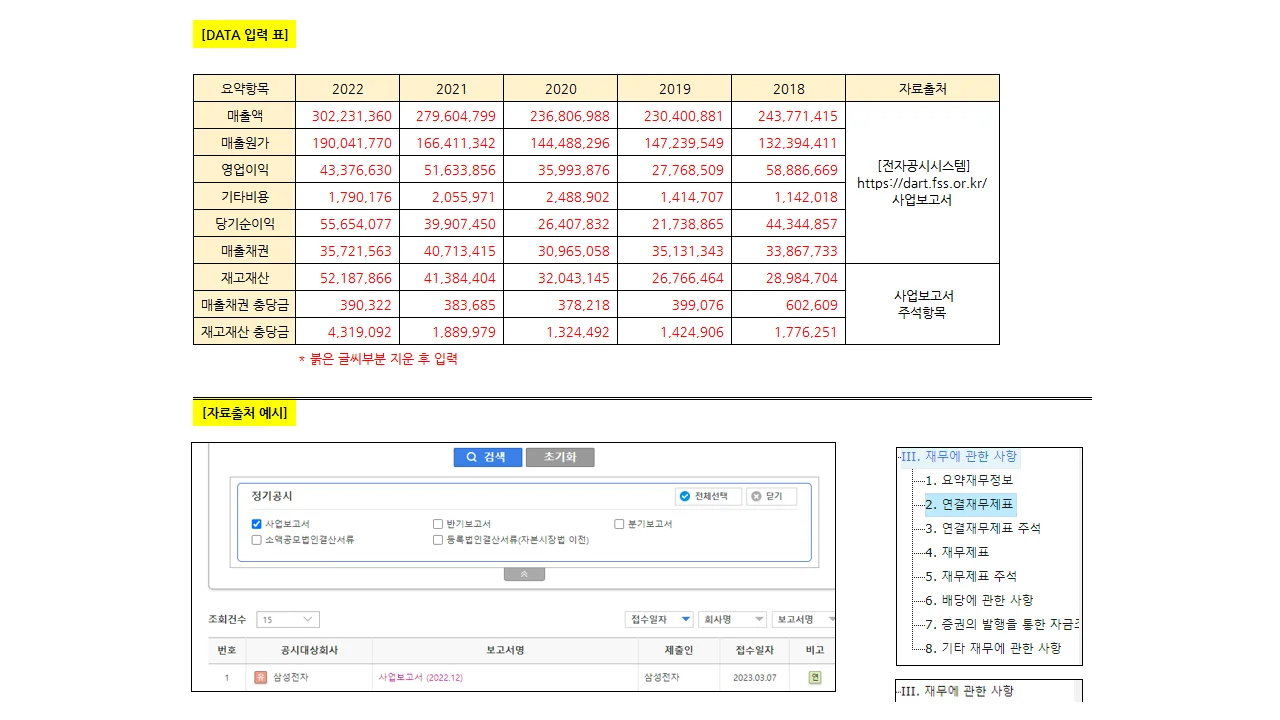Click the 기타비용 row label
The height and width of the screenshot is (720, 1280).
click(x=245, y=196)
